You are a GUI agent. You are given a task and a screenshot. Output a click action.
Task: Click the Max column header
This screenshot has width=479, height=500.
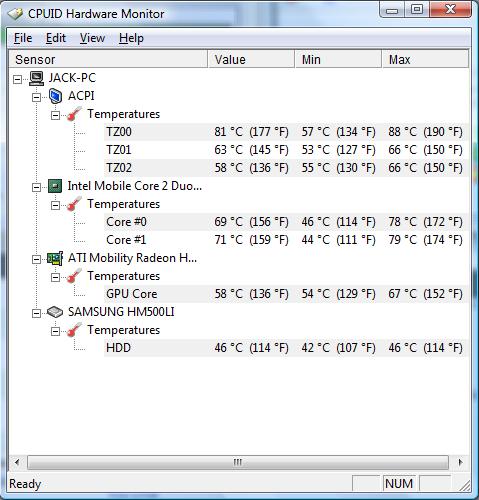[425, 59]
